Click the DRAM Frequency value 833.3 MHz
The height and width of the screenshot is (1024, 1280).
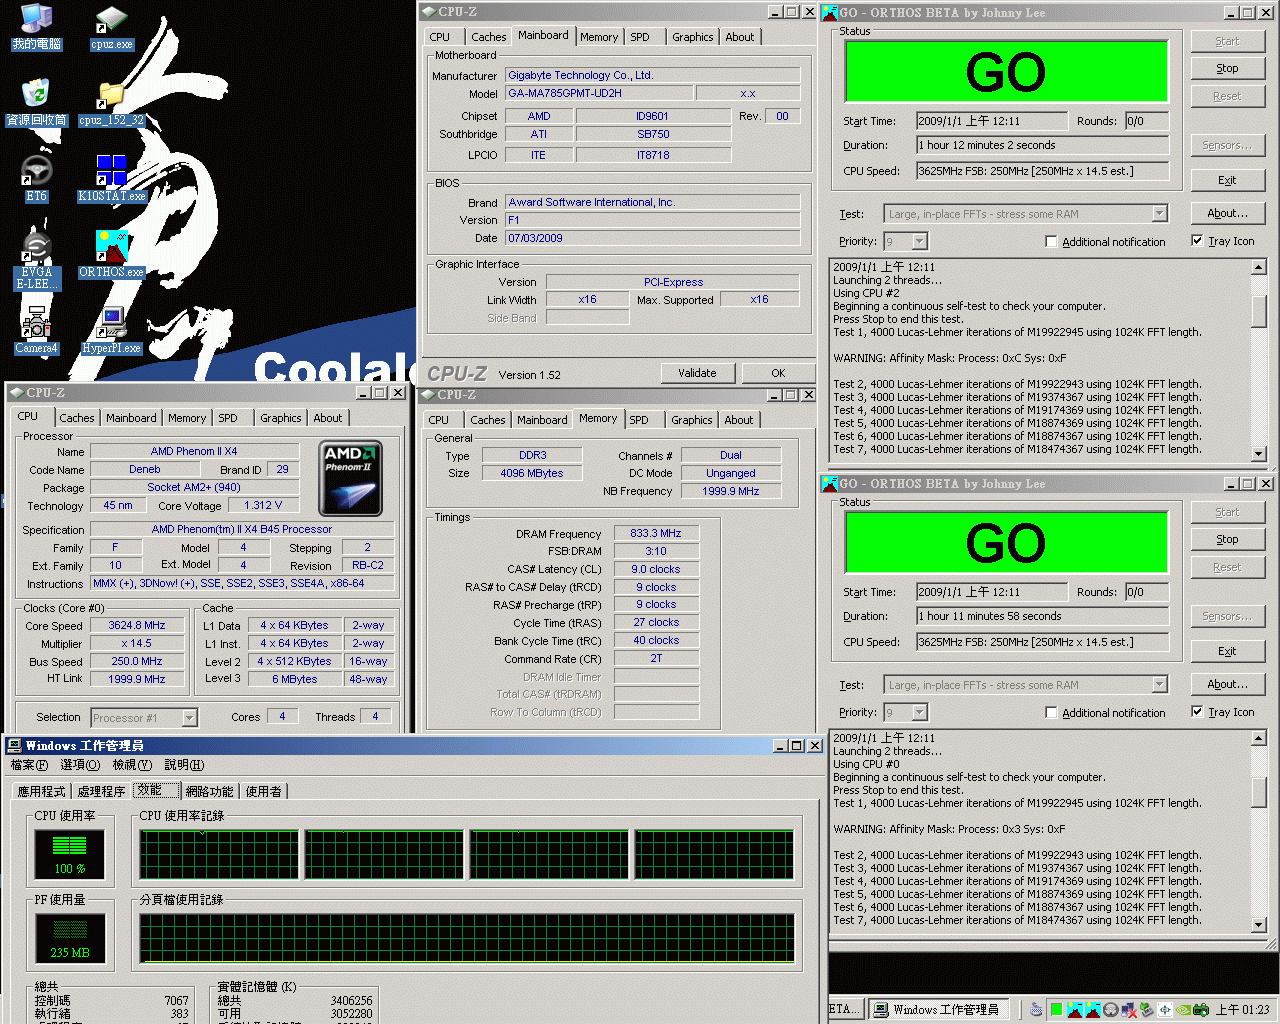pyautogui.click(x=656, y=533)
